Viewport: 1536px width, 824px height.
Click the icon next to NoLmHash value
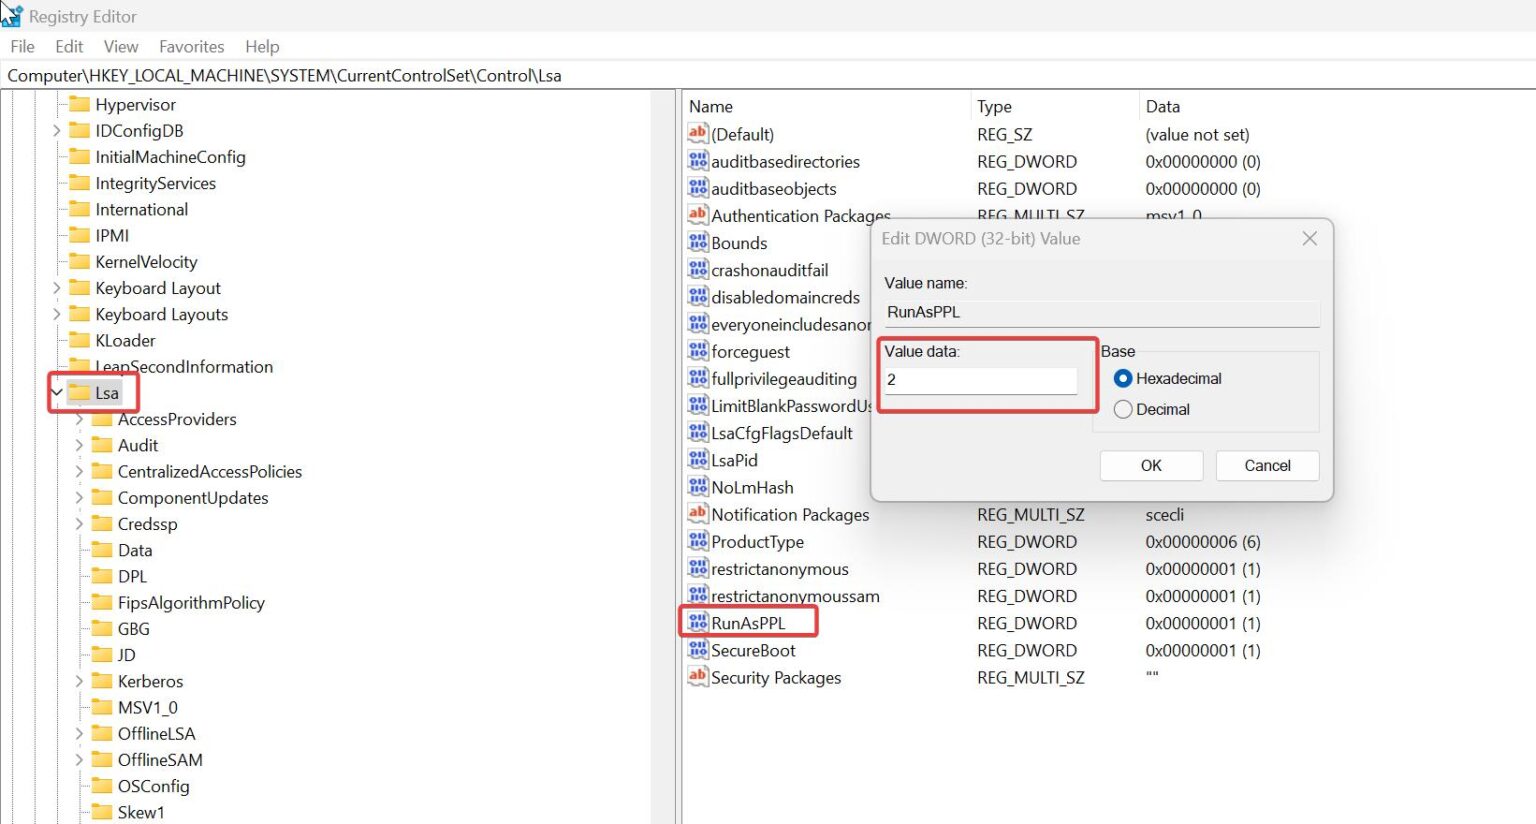pos(698,487)
